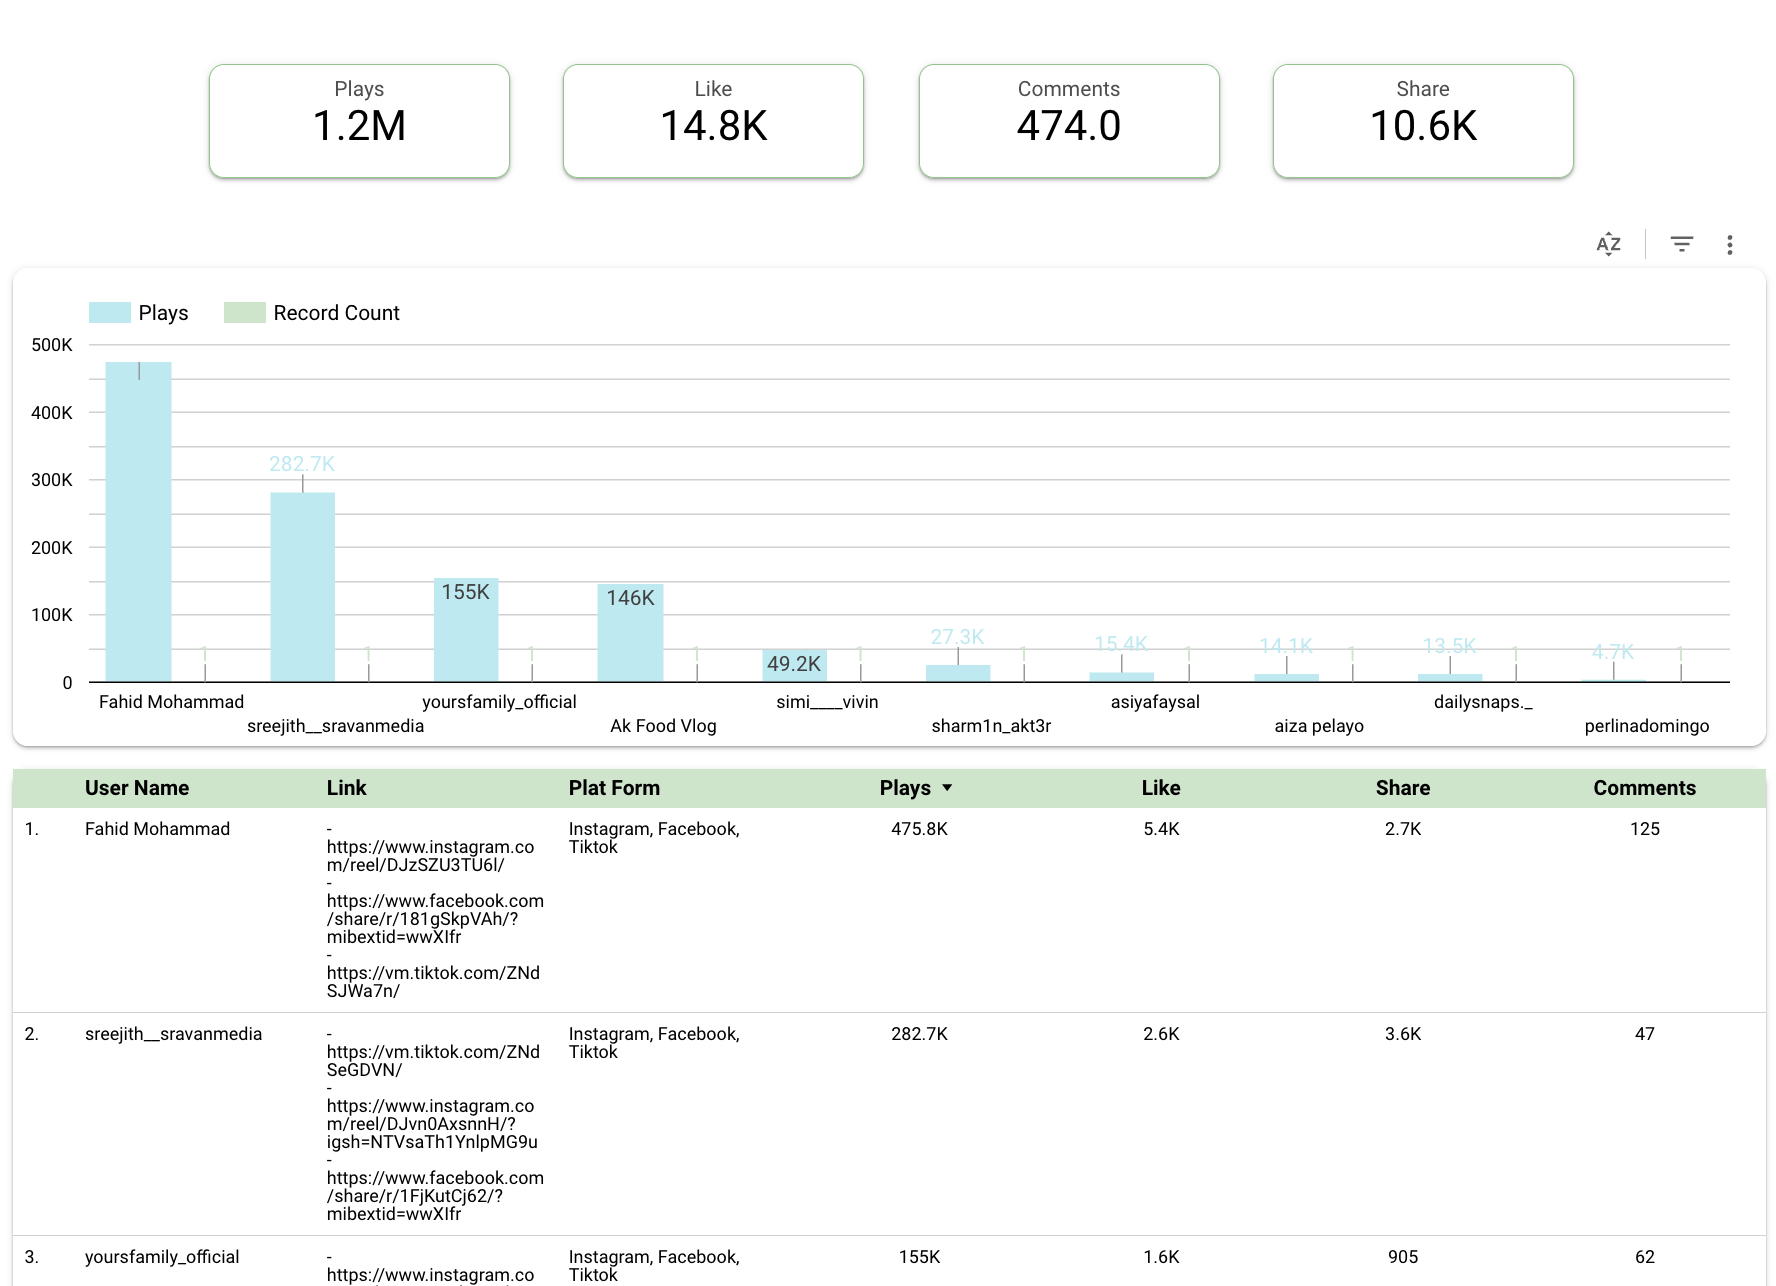
Task: Select yoursfamily_official in the table
Action: [x=162, y=1257]
